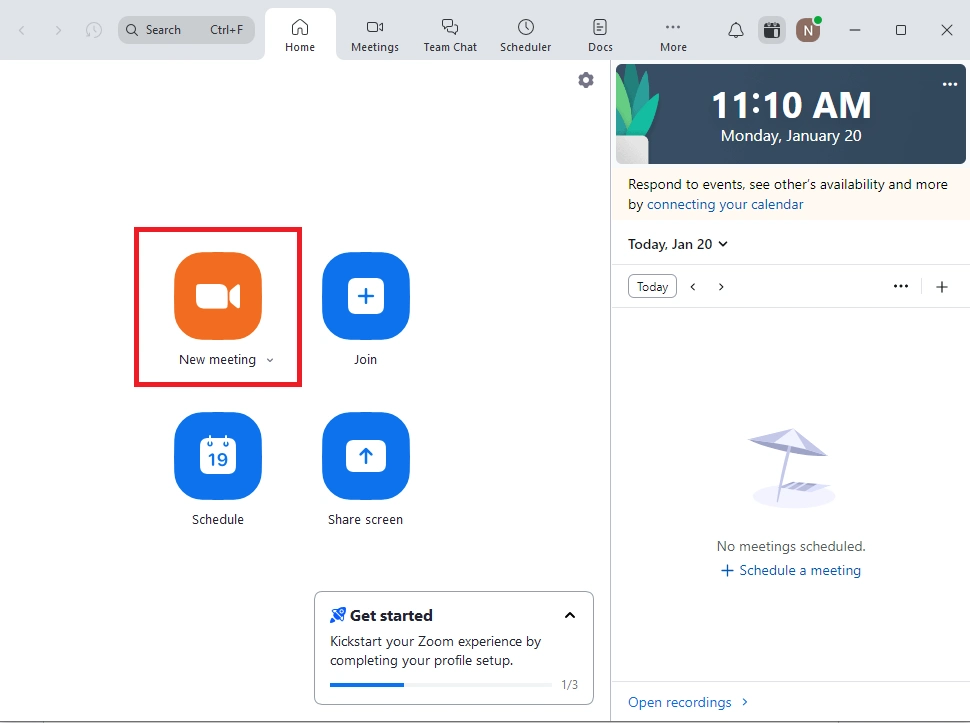970x723 pixels.
Task: Open the More menu in top navigation
Action: click(673, 34)
